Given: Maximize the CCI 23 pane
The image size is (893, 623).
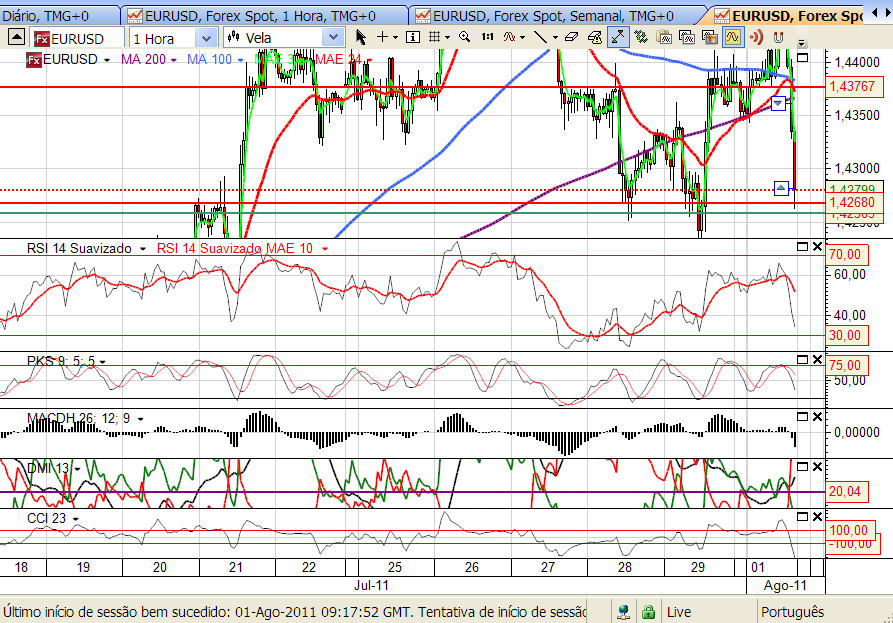Looking at the screenshot, I should (802, 517).
